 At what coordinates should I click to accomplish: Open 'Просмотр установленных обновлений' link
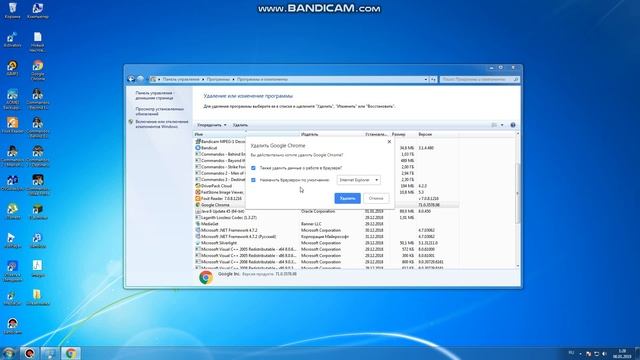point(160,111)
